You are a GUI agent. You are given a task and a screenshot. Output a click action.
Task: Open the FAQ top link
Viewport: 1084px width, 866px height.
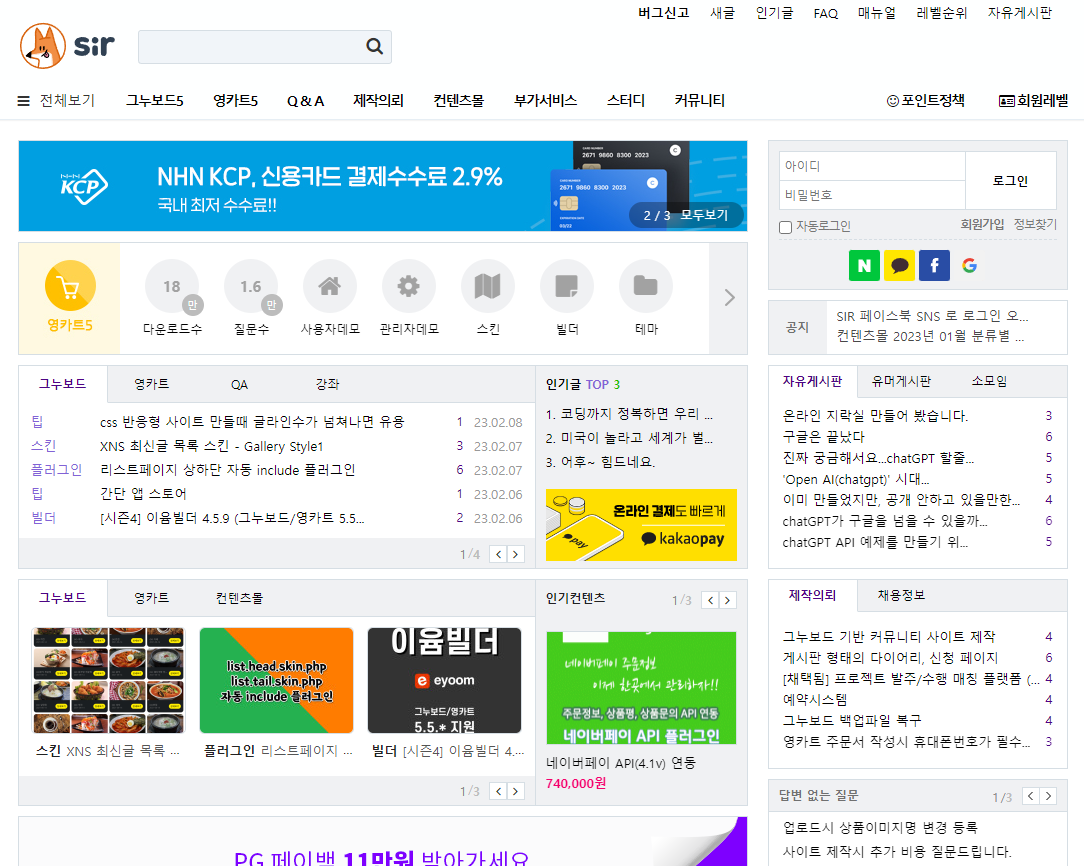click(825, 14)
